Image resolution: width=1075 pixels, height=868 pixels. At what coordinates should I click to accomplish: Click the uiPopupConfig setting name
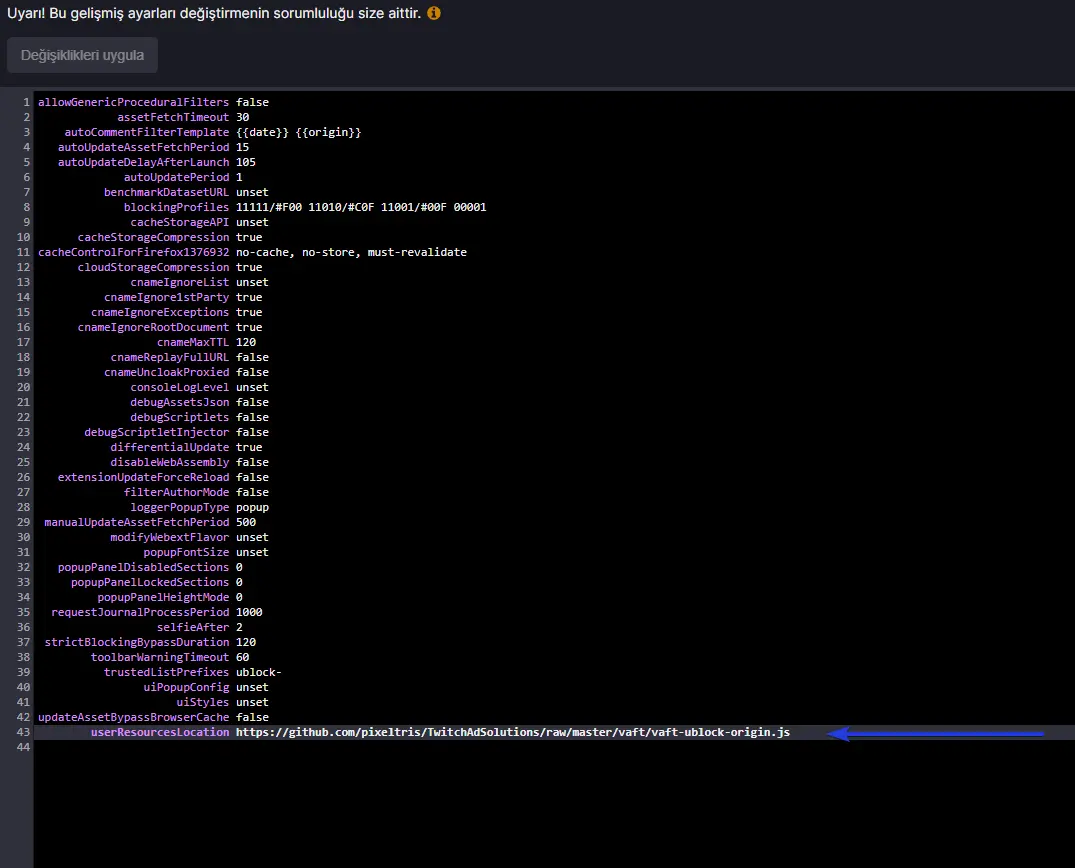pyautogui.click(x=186, y=688)
